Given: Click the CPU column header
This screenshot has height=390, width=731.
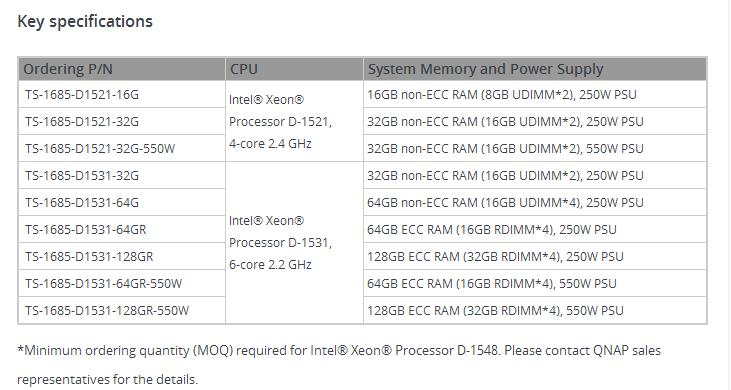Looking at the screenshot, I should 294,69.
